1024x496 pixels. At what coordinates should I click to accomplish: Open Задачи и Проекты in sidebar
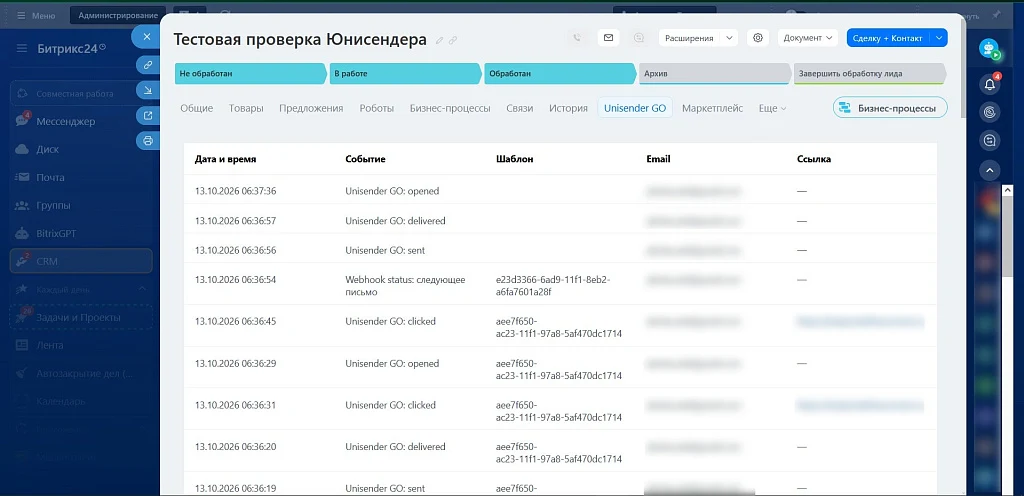[x=81, y=317]
